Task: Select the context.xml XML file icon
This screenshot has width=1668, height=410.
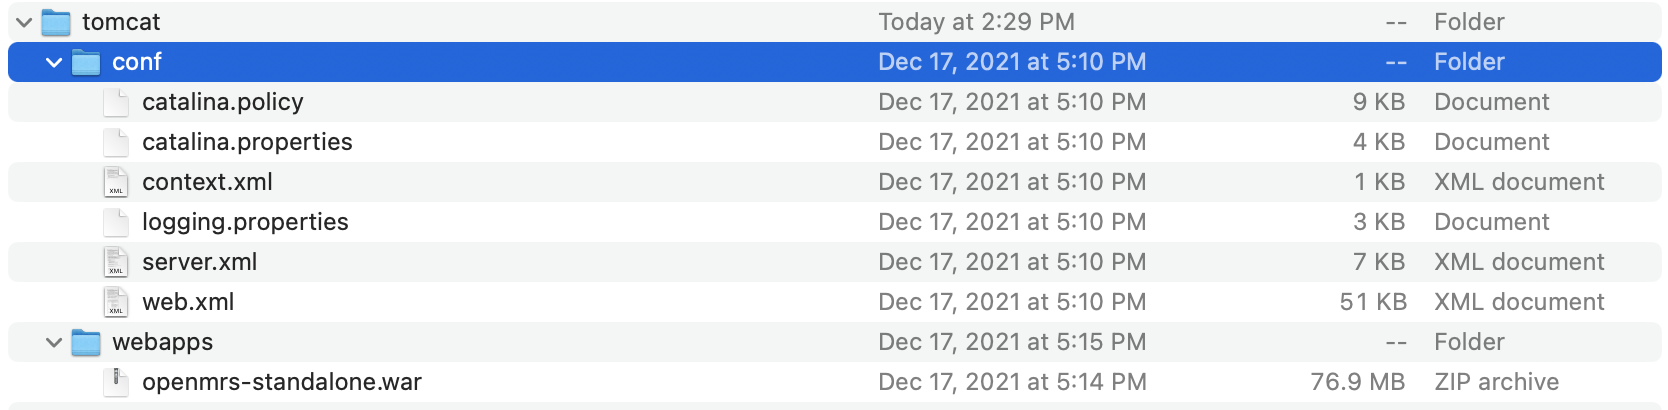Action: click(x=116, y=182)
